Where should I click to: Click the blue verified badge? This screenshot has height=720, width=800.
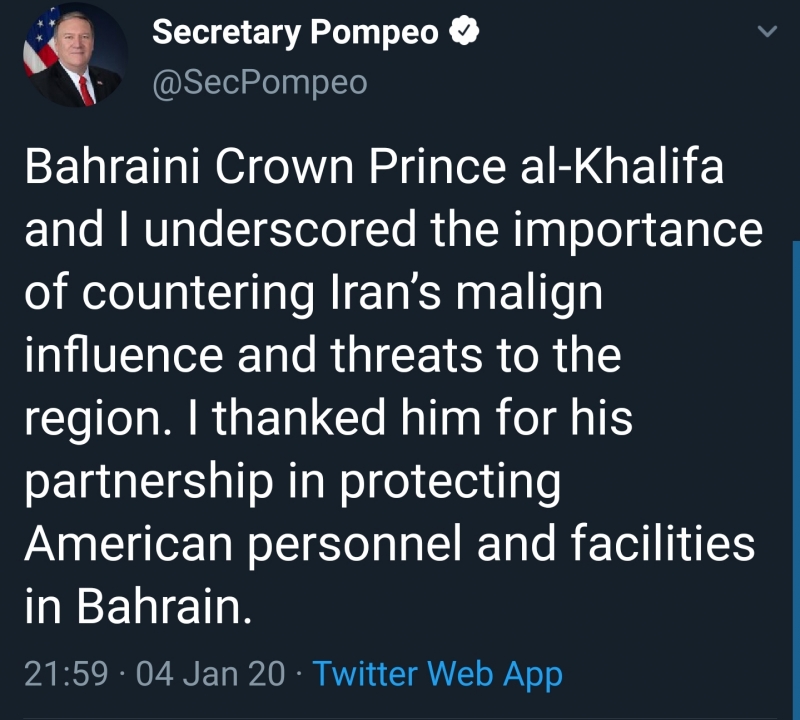click(464, 33)
